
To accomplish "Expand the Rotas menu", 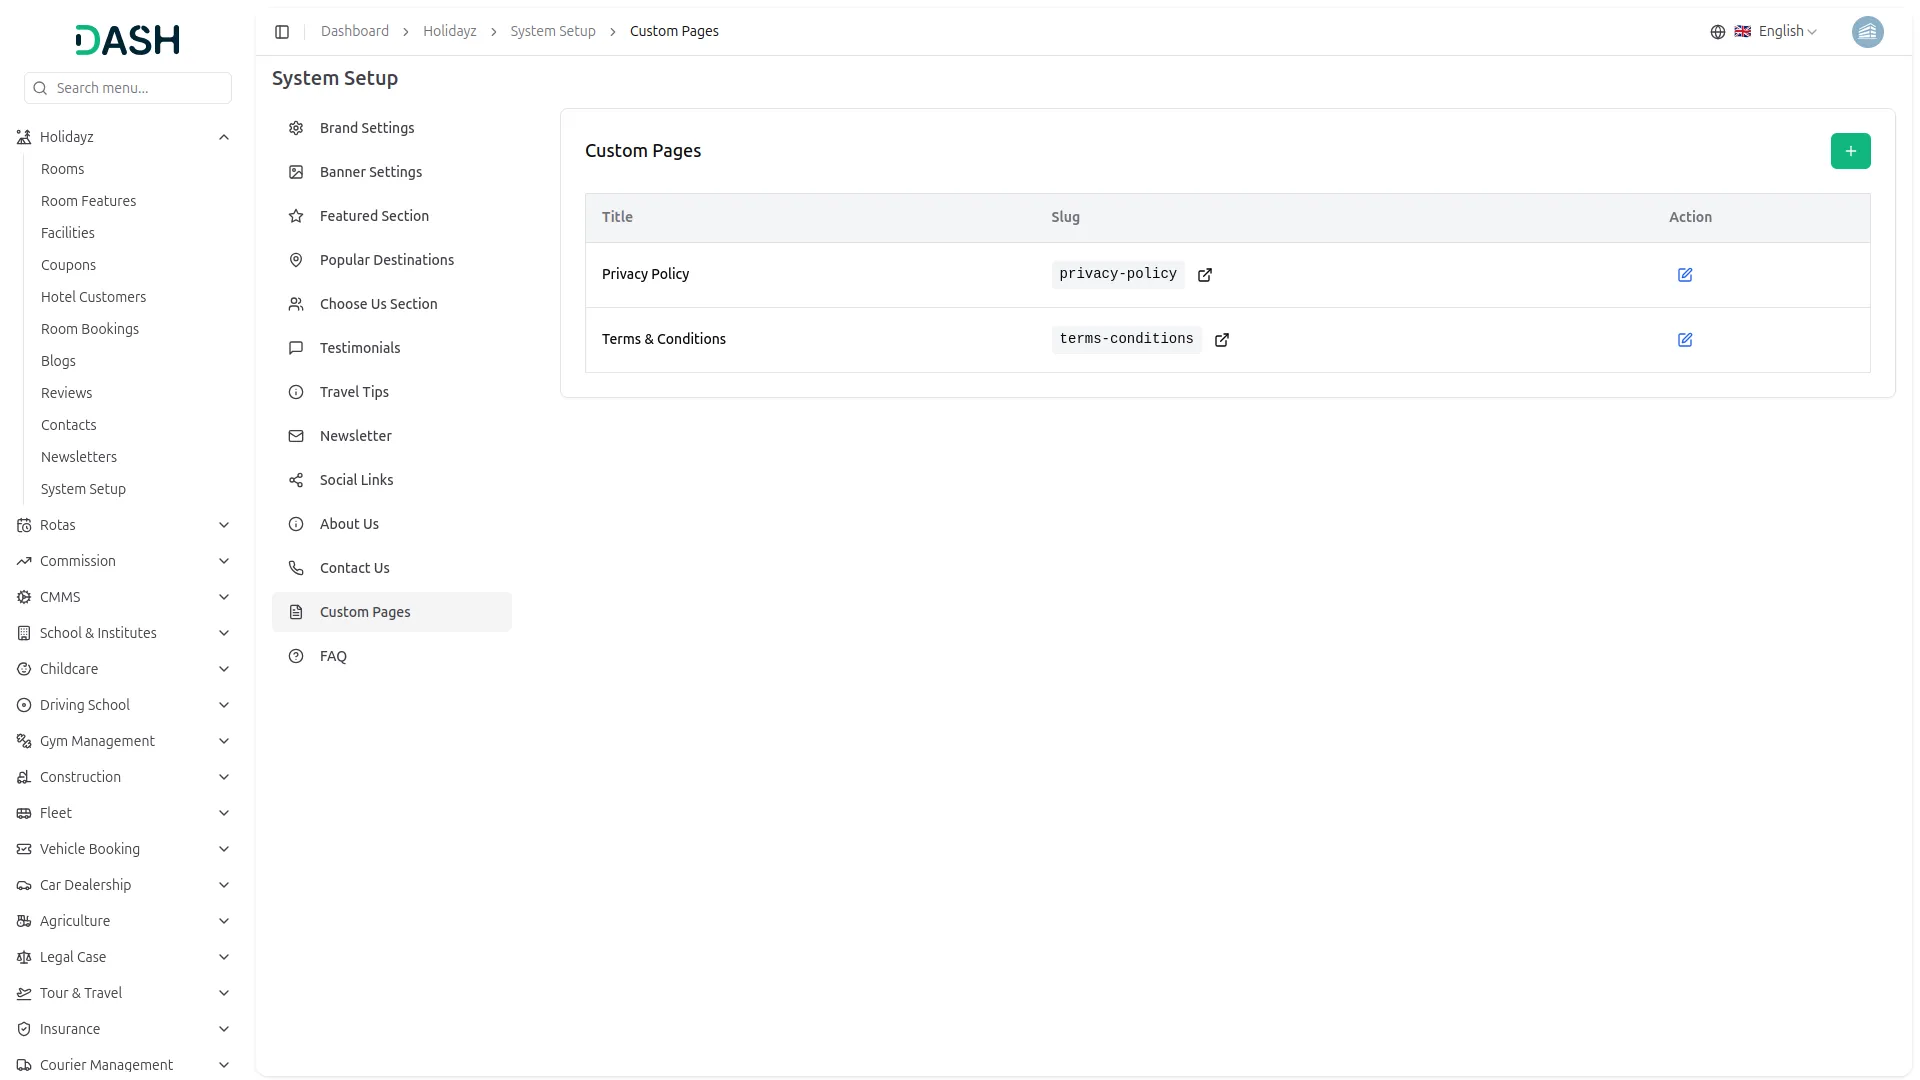I will tap(224, 525).
